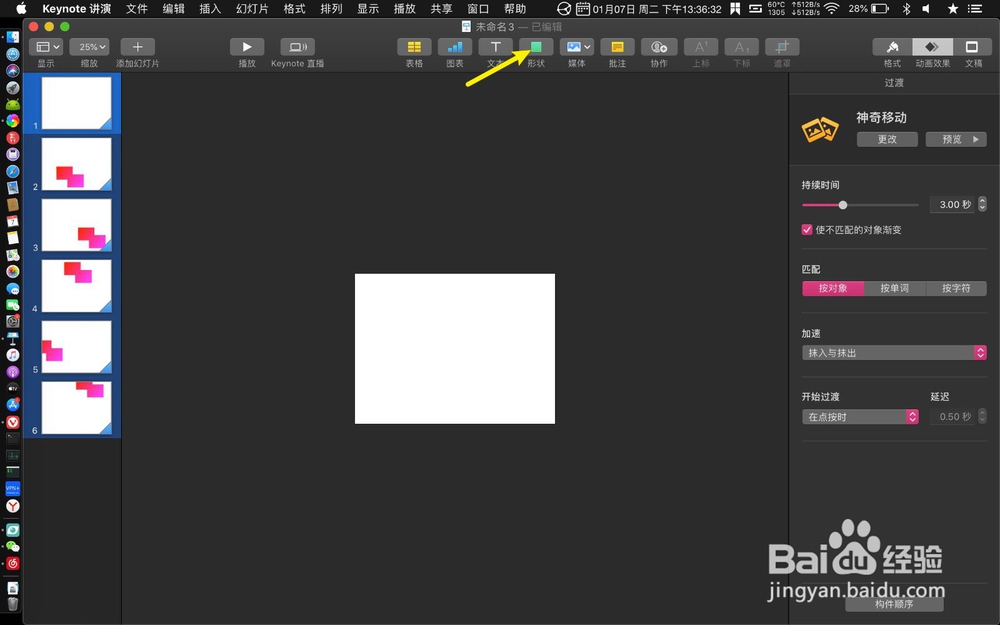Open the 媒体 media dropdown
The height and width of the screenshot is (625, 1000).
(577, 47)
